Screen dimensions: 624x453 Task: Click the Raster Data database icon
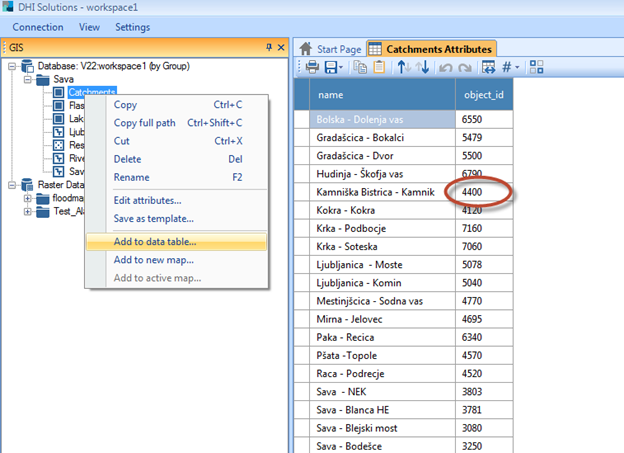coord(27,185)
